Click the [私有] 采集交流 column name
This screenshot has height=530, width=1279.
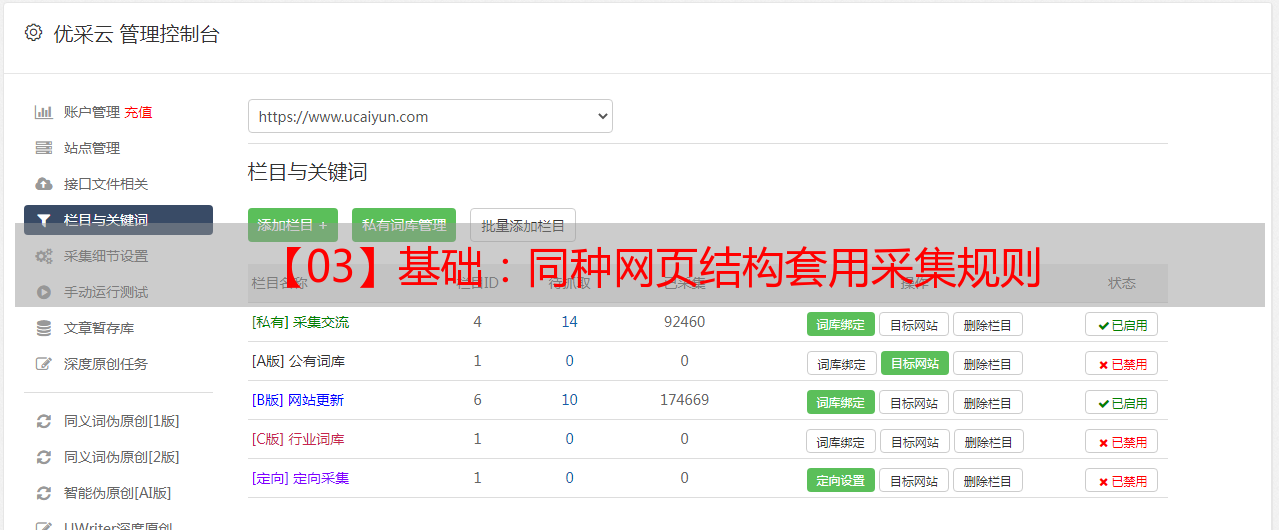click(300, 322)
